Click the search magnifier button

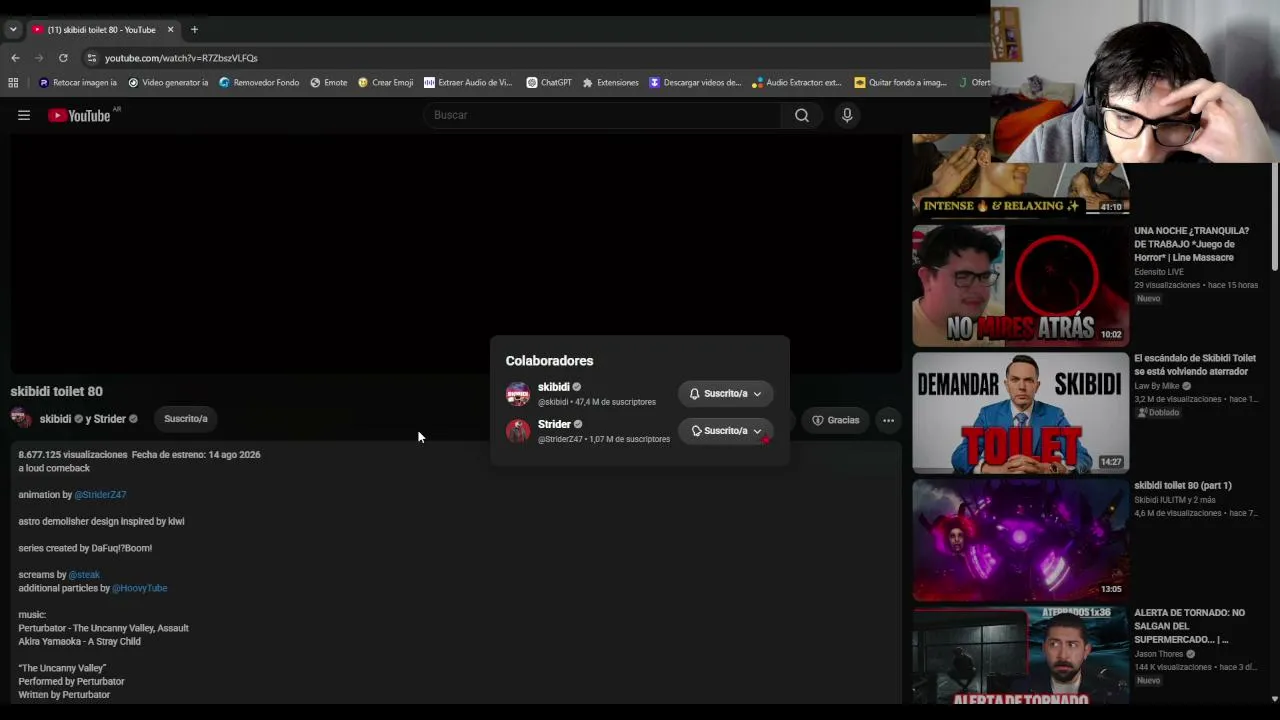click(x=802, y=115)
